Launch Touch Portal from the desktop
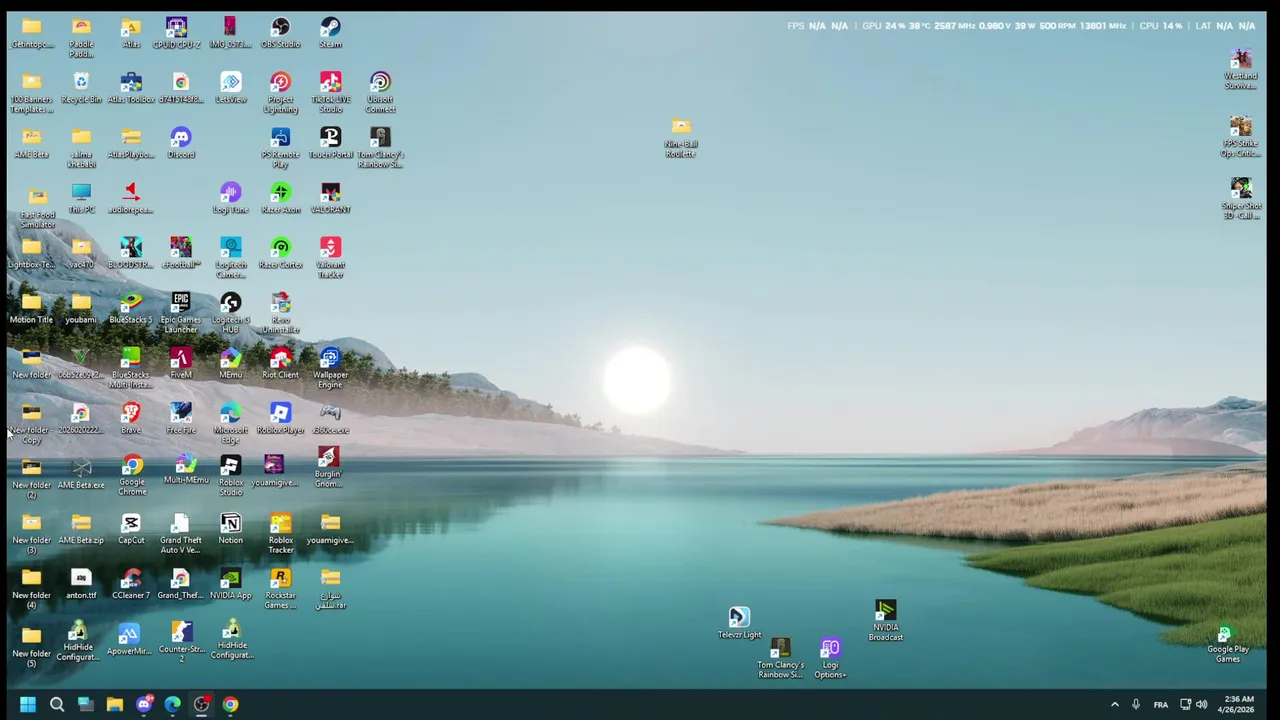 [x=330, y=142]
